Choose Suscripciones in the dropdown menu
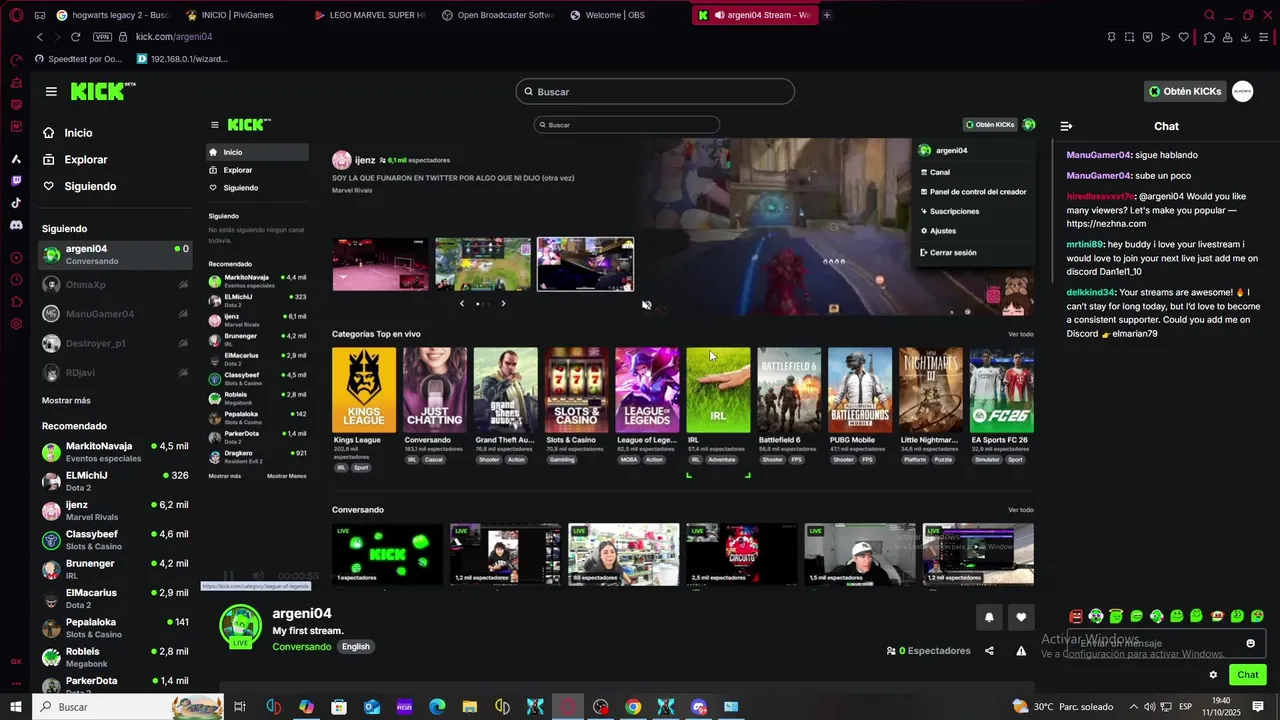Image resolution: width=1280 pixels, height=720 pixels. point(950,212)
